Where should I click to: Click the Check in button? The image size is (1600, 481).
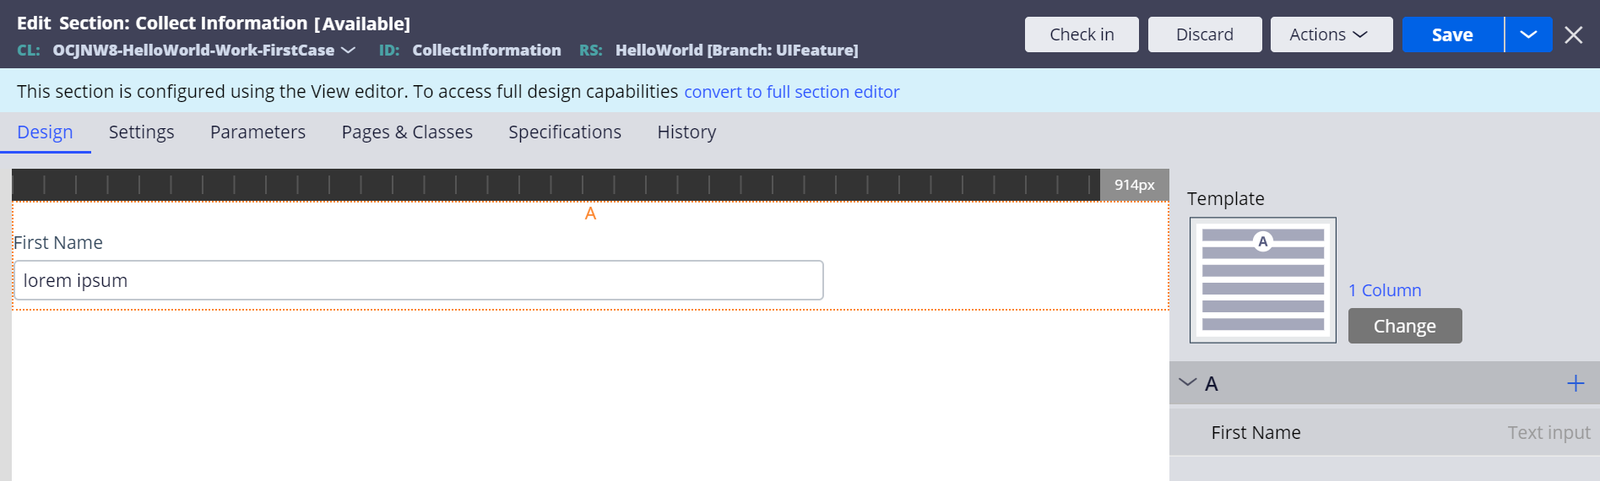click(1081, 34)
